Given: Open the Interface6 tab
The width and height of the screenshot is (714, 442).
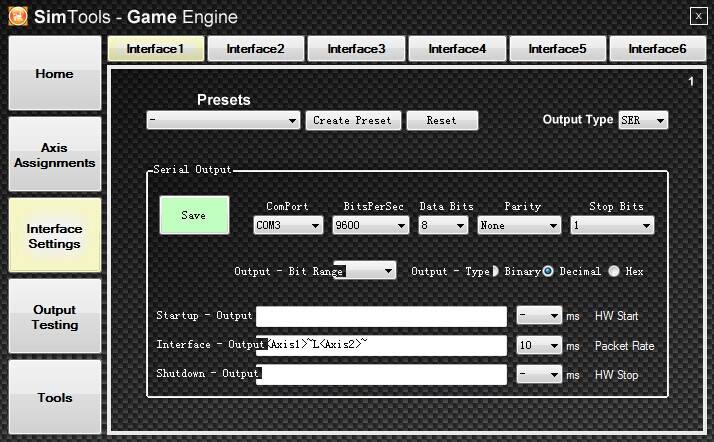Looking at the screenshot, I should point(658,49).
